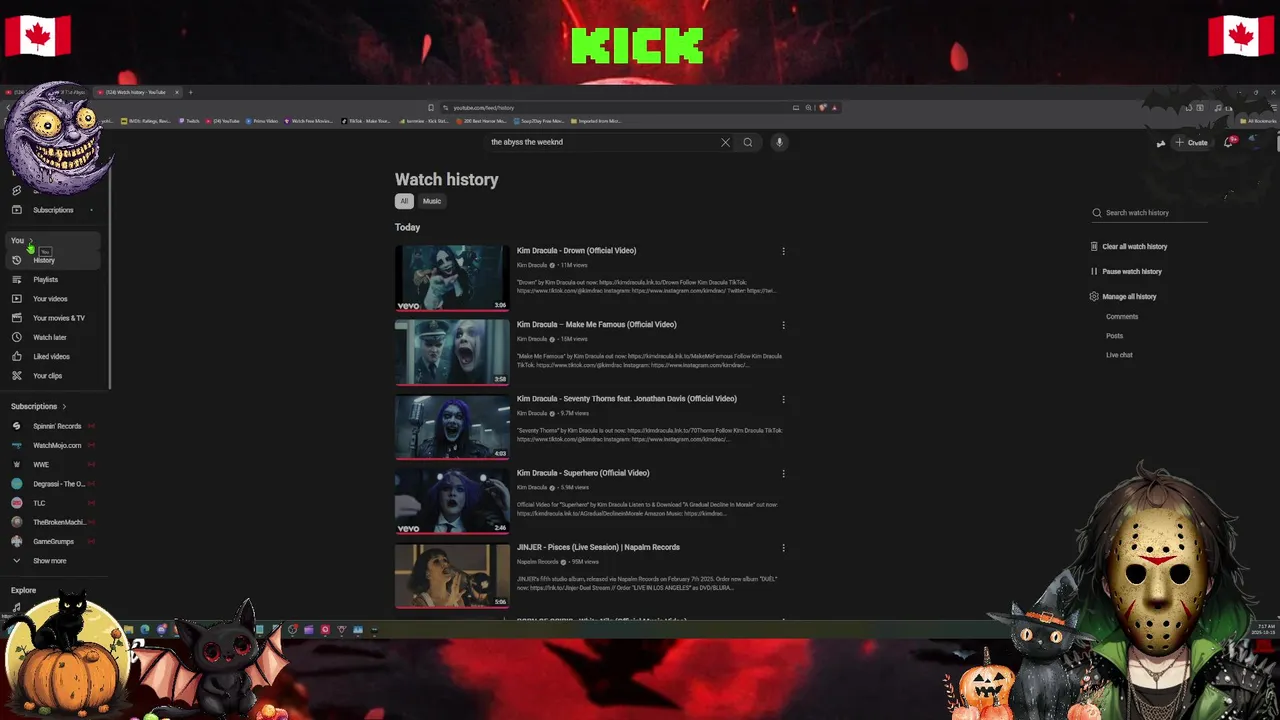Viewport: 1280px width, 720px height.
Task: Open the Napalm Records channel name
Action: pyautogui.click(x=538, y=562)
